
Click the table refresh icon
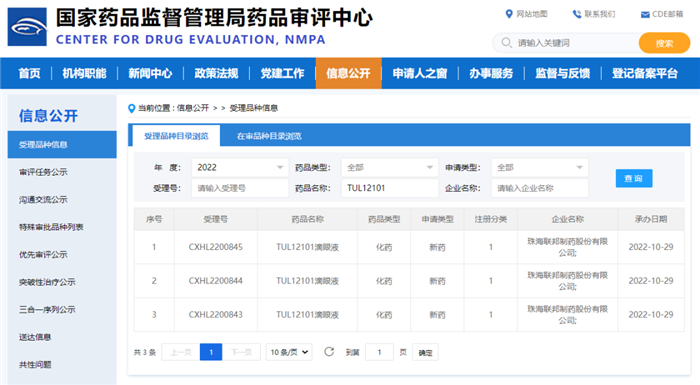pyautogui.click(x=329, y=352)
